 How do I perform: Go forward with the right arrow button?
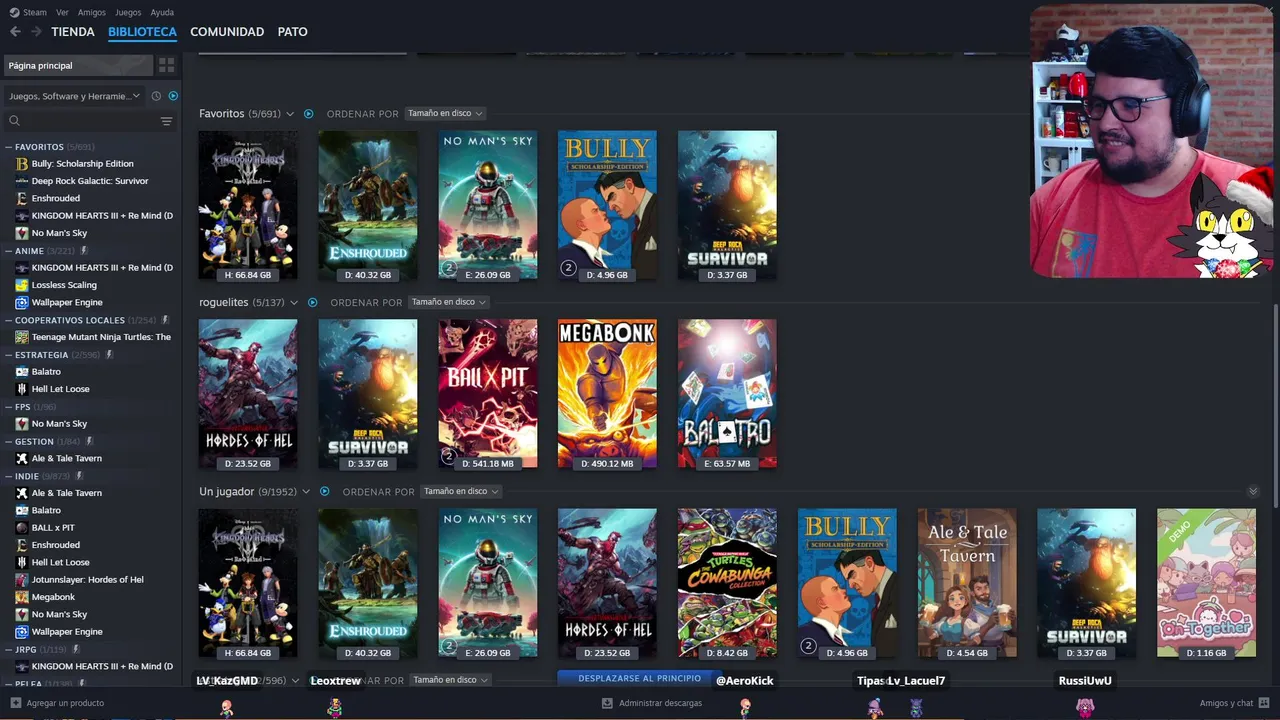coord(36,32)
